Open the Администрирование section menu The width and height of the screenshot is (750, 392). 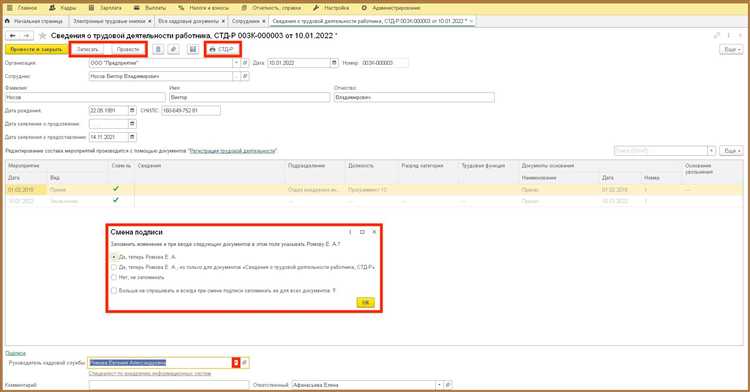[391, 8]
